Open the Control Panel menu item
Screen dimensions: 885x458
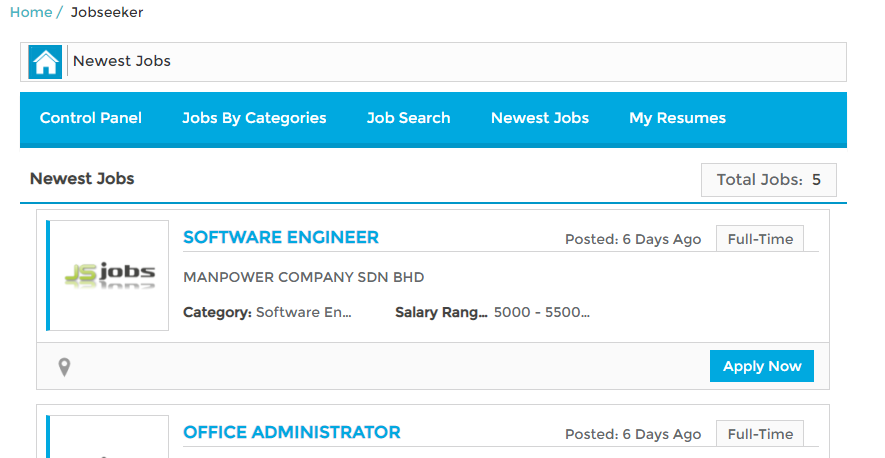point(91,118)
